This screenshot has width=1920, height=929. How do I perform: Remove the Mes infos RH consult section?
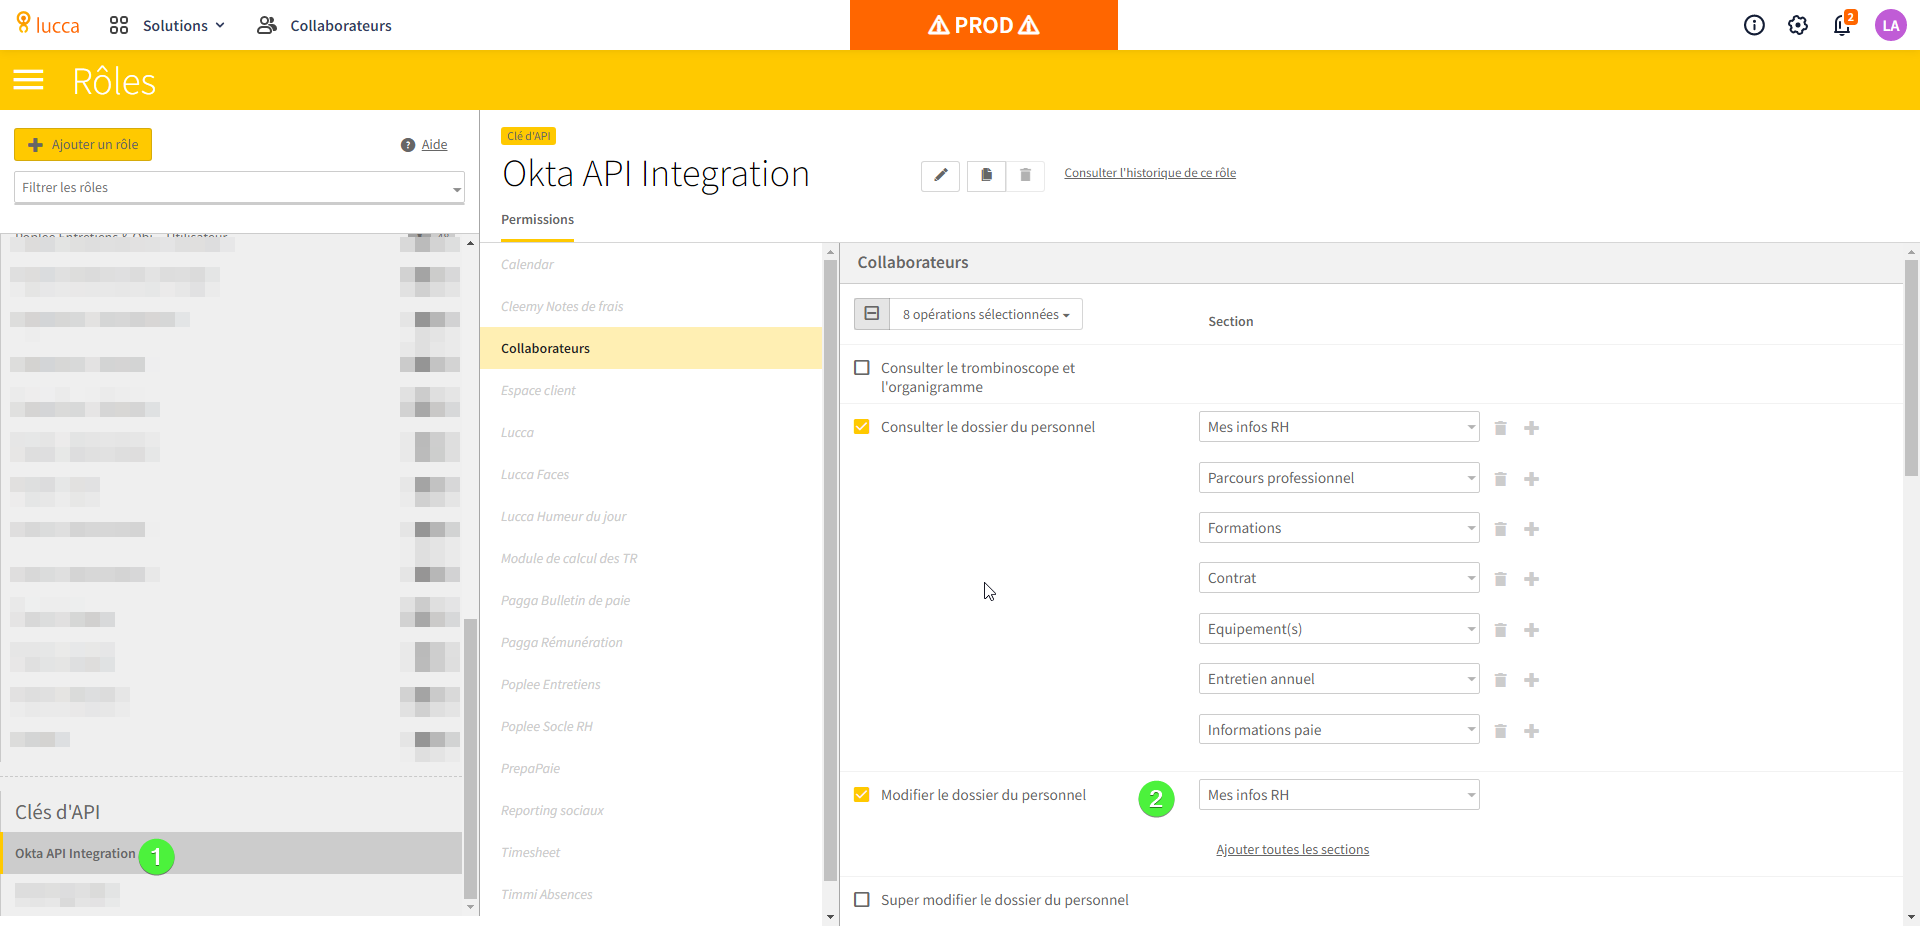[1500, 428]
